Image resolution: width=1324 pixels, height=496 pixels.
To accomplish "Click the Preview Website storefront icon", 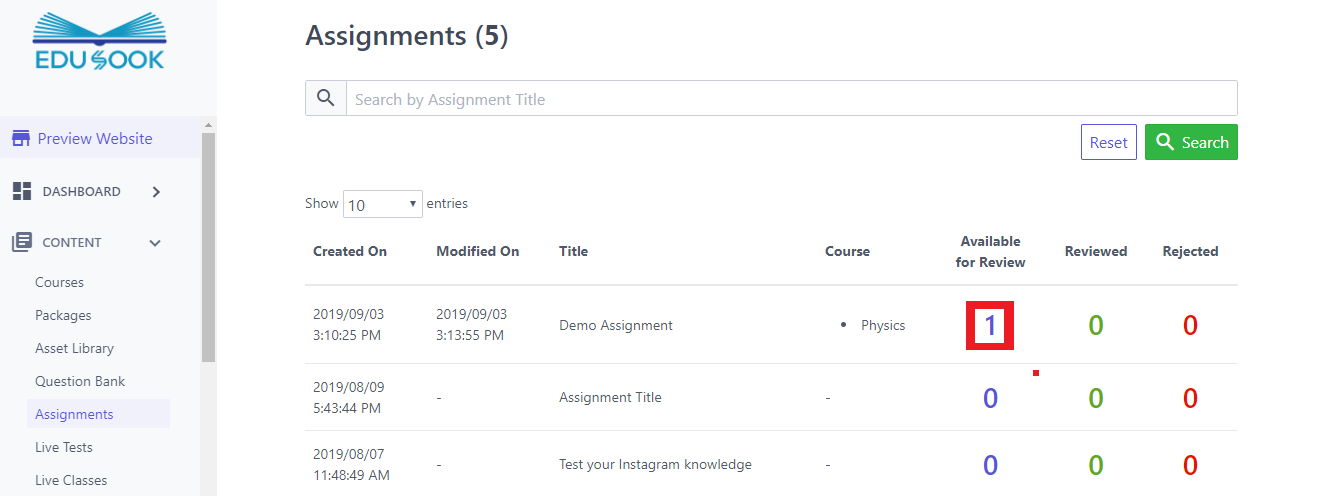I will click(21, 139).
